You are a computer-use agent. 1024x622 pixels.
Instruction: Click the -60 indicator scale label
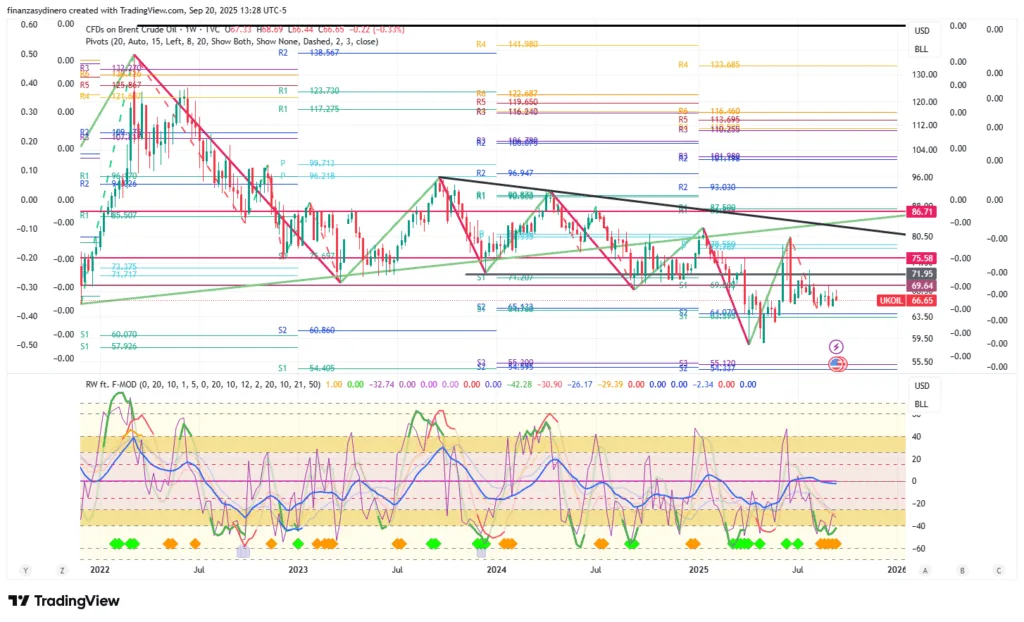click(x=918, y=548)
